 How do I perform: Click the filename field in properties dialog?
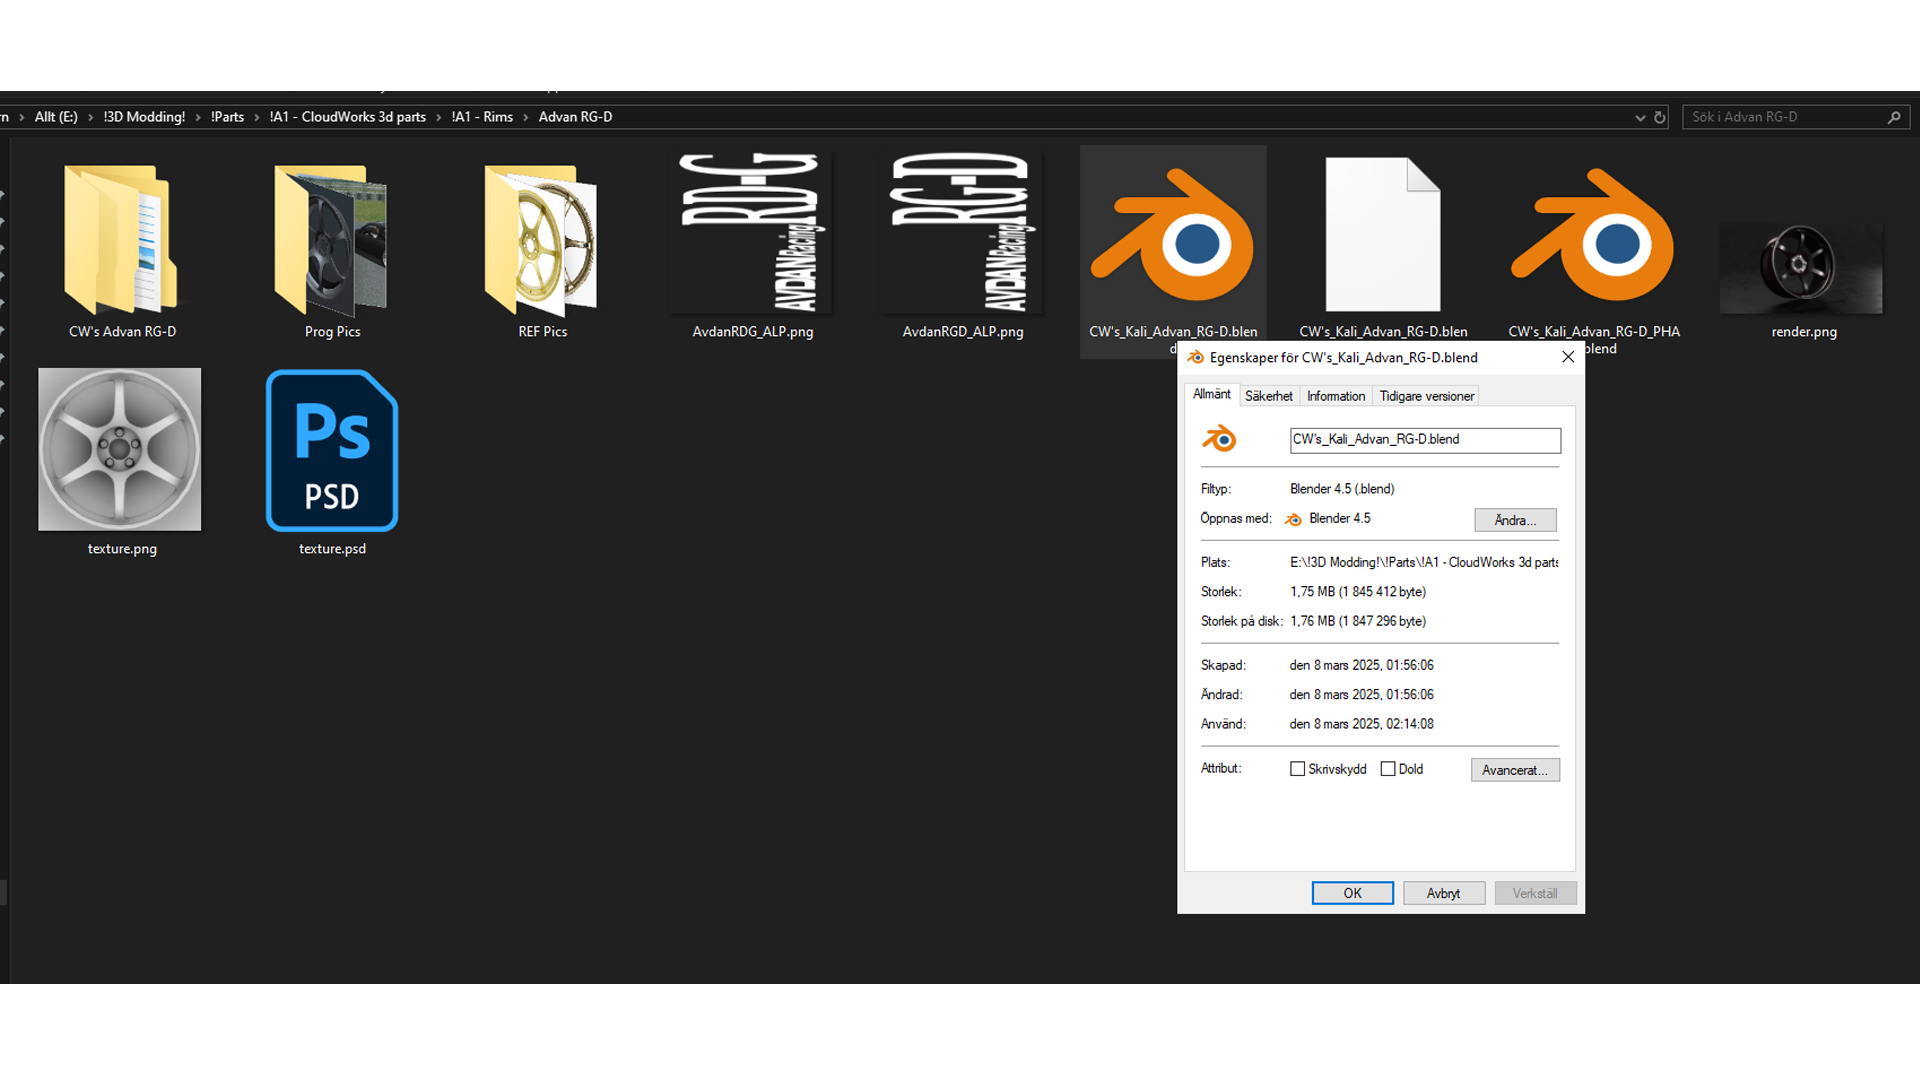coord(1424,440)
